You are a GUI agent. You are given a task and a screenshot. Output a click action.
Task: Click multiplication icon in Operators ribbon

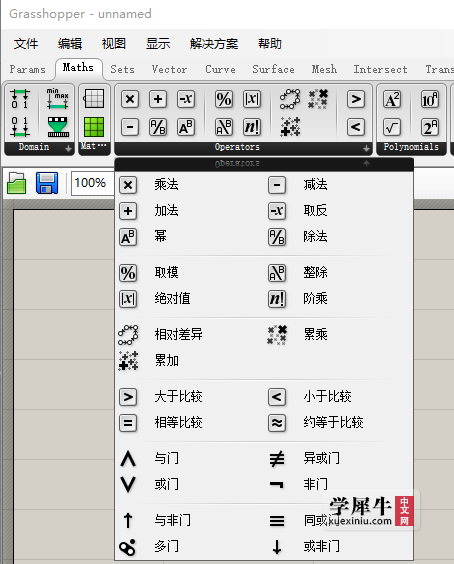(130, 99)
